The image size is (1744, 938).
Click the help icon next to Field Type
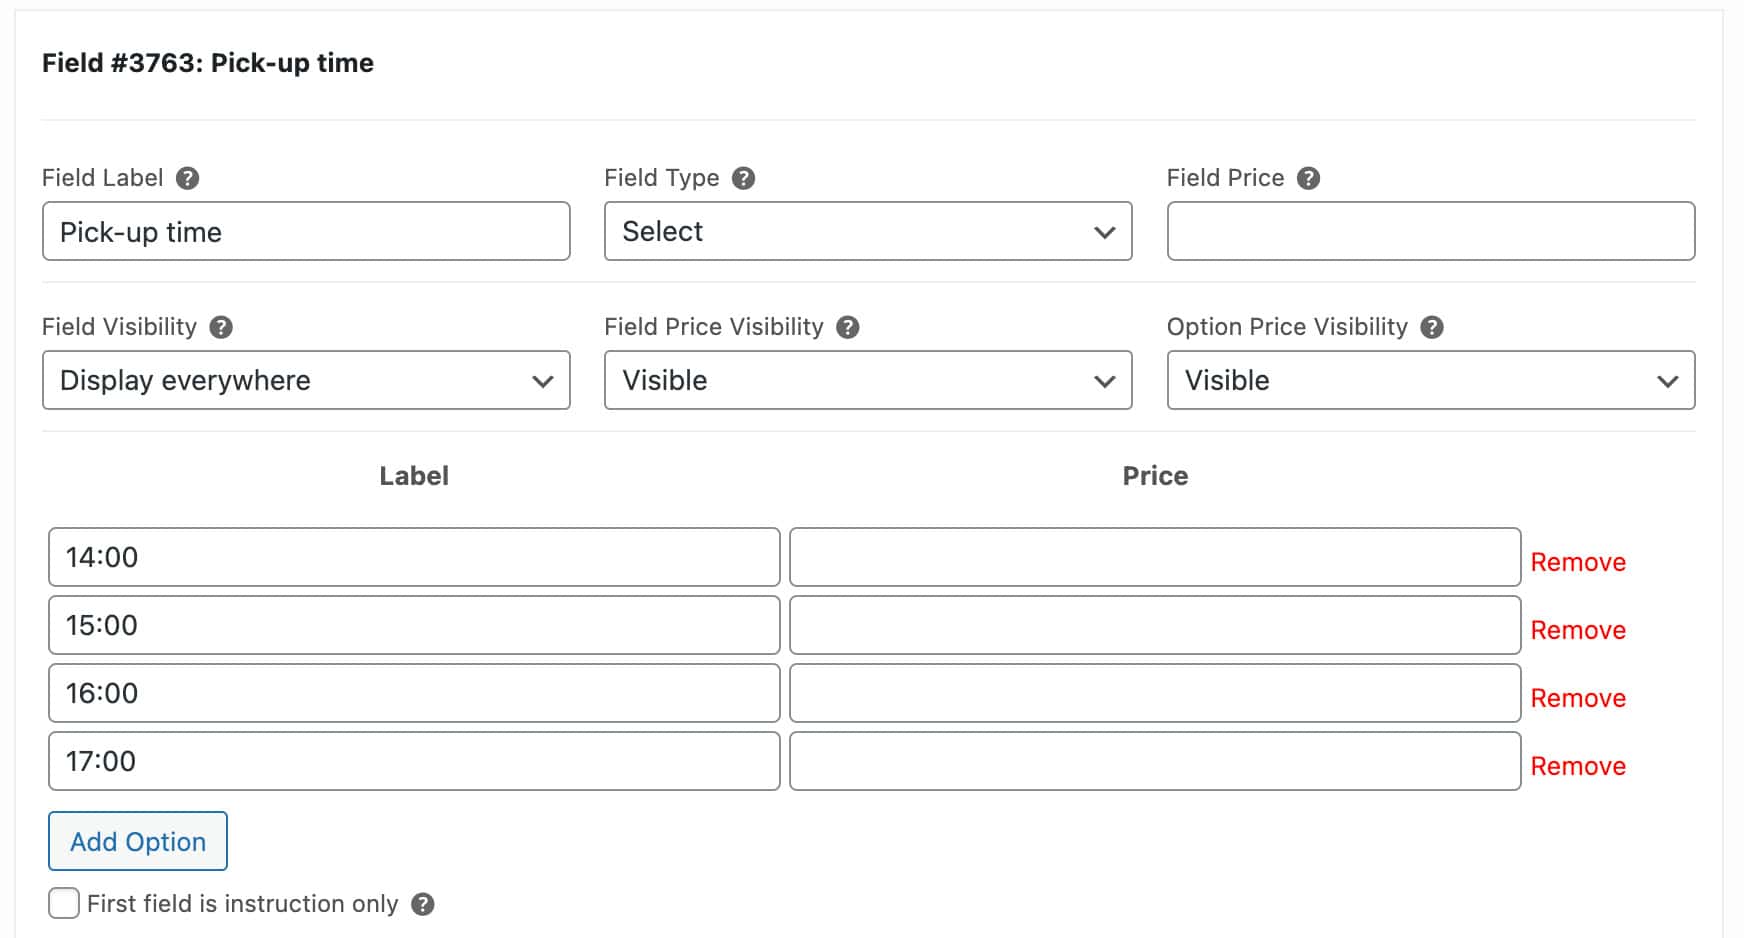pyautogui.click(x=743, y=178)
